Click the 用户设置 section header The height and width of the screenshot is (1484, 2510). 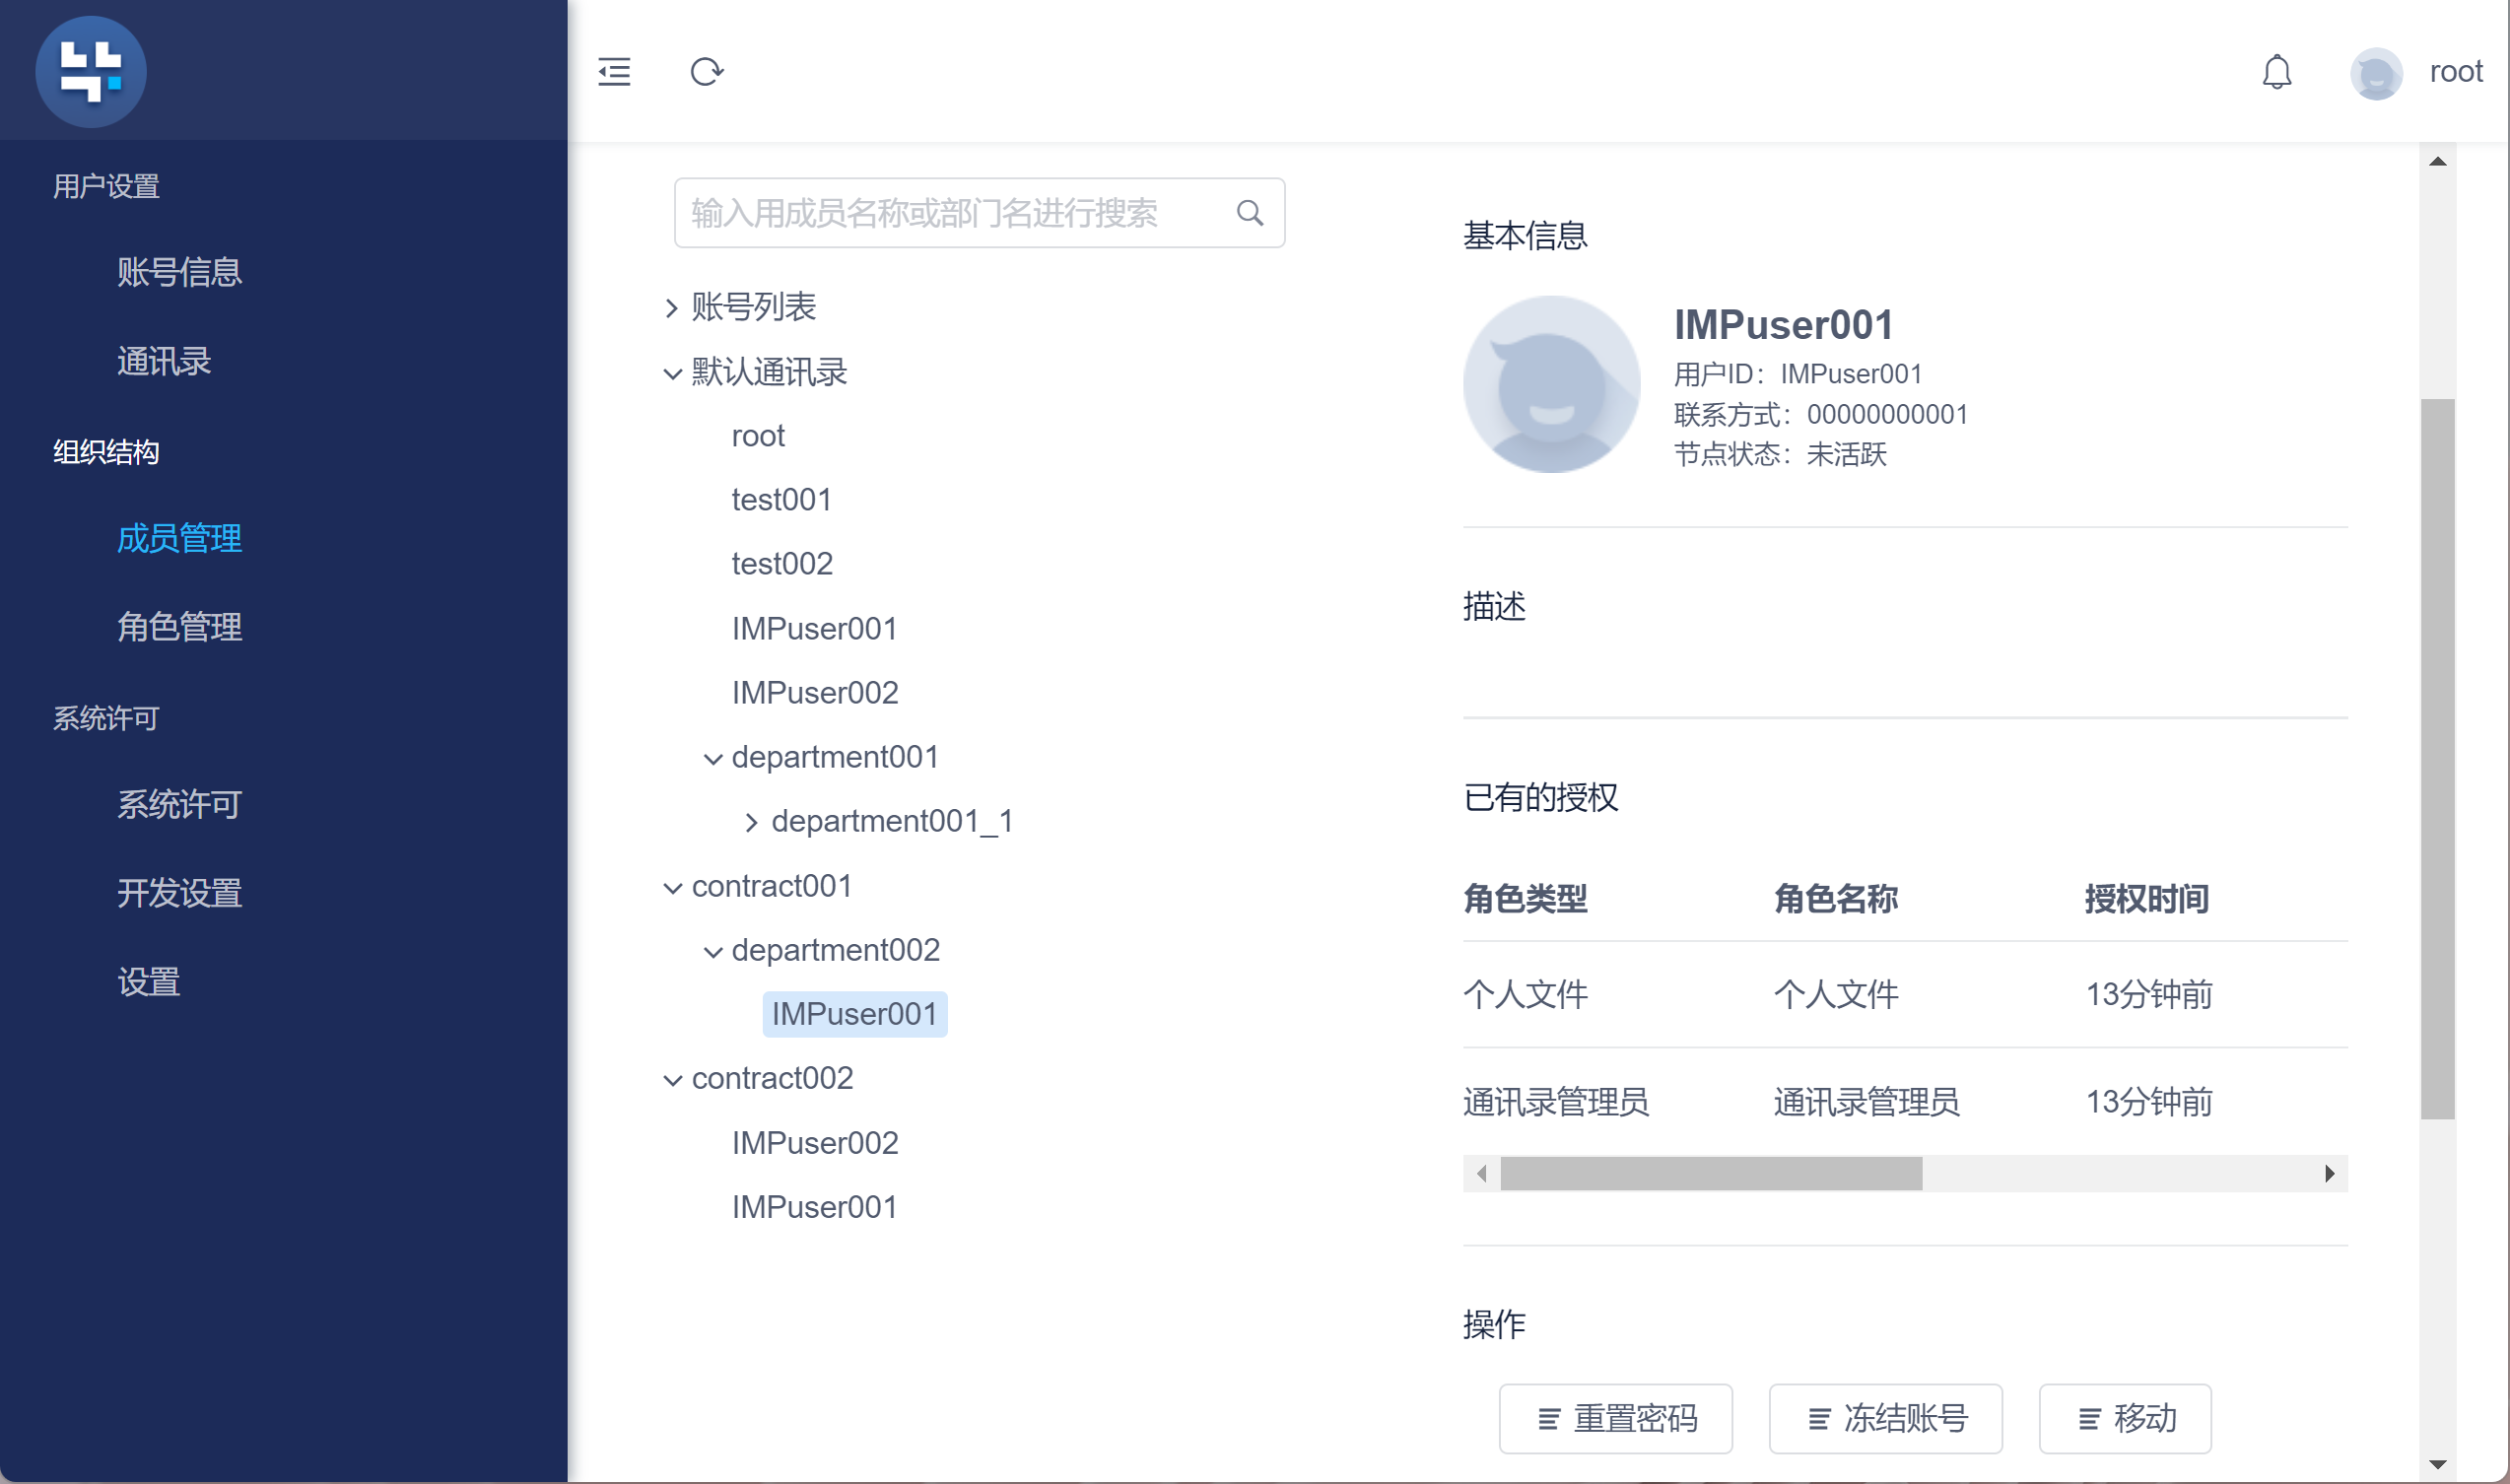click(x=106, y=186)
